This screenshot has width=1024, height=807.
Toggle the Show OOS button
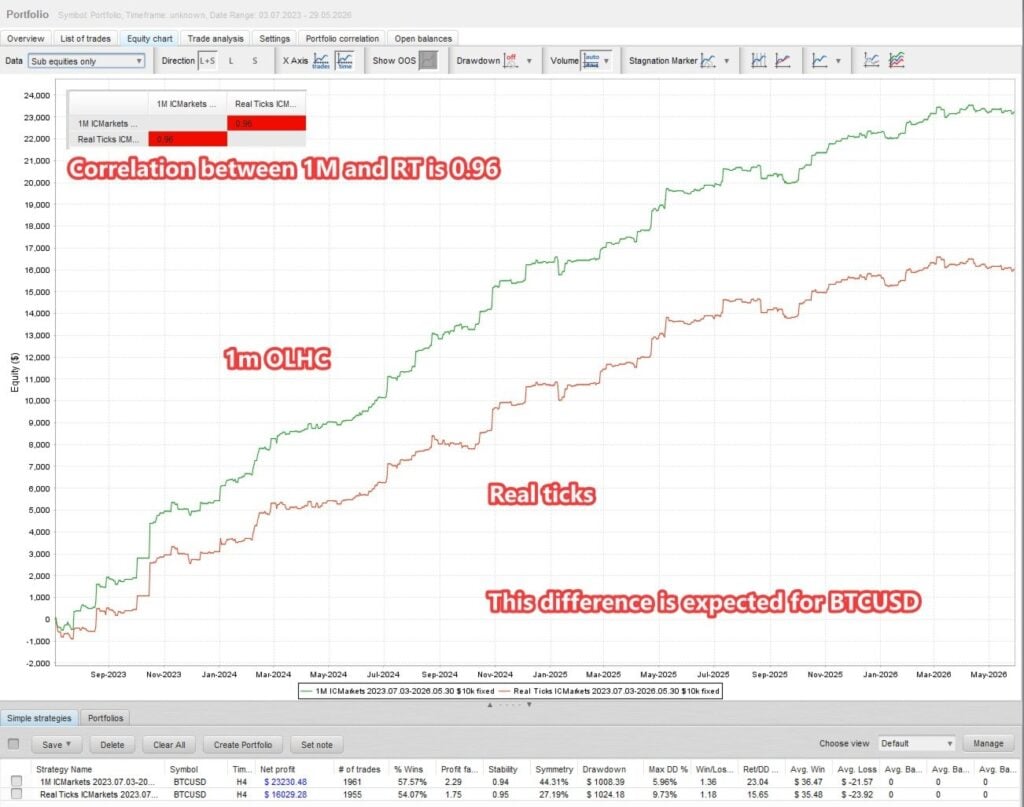428,61
